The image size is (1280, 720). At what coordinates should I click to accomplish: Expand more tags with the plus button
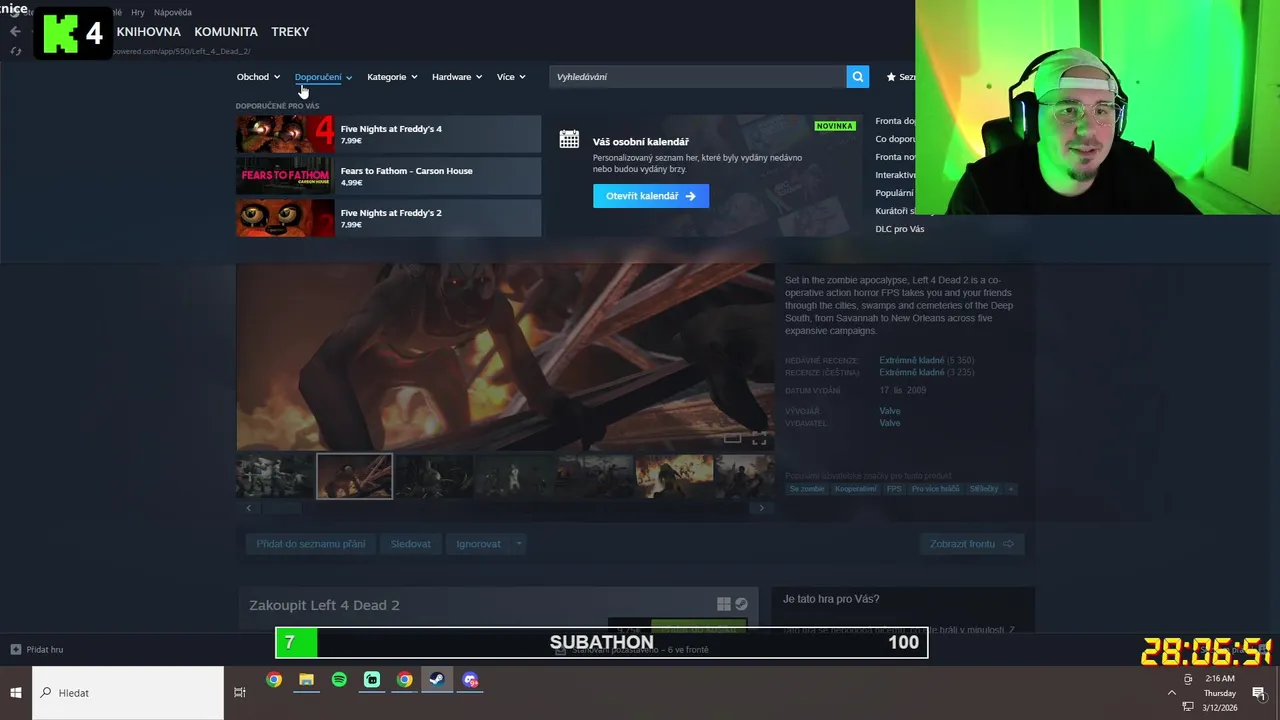click(x=1010, y=489)
